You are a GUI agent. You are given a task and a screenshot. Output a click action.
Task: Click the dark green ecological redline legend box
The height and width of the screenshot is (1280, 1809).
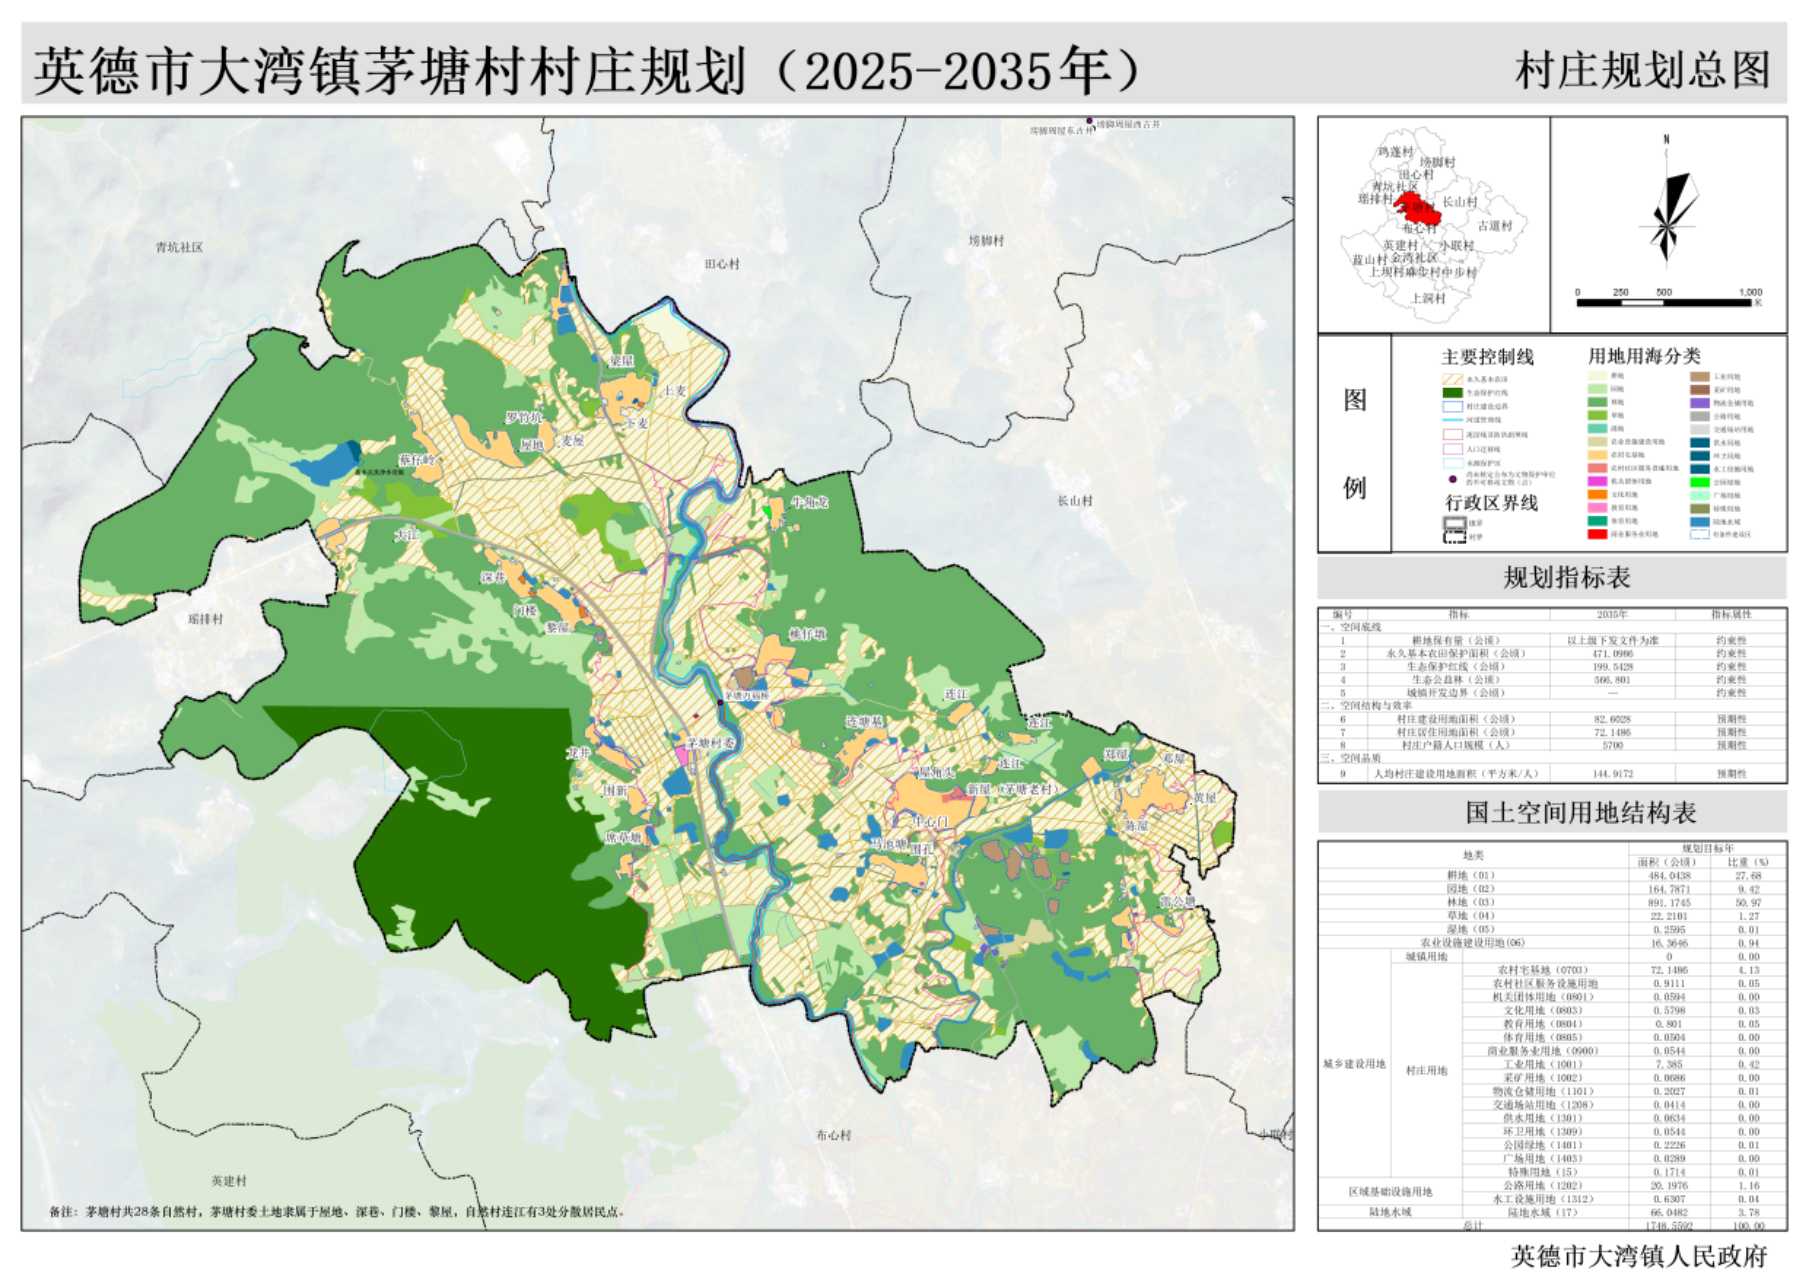tap(1452, 393)
